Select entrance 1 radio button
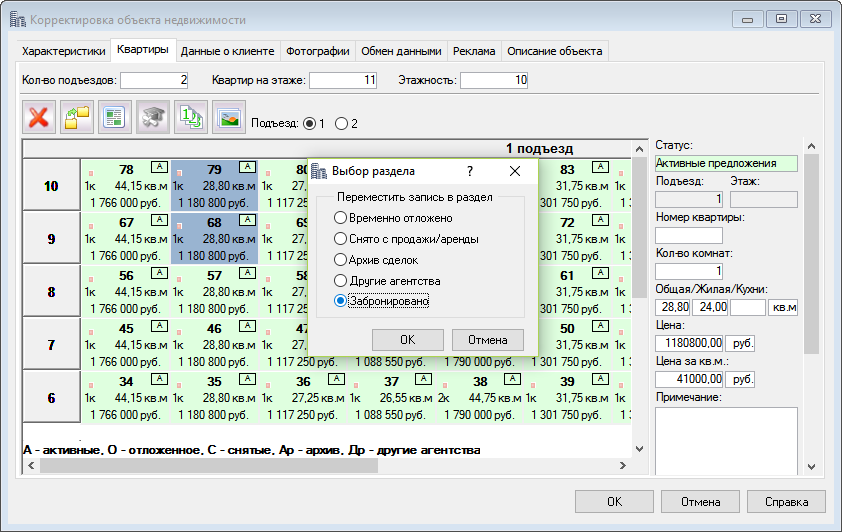The width and height of the screenshot is (842, 532). point(309,124)
